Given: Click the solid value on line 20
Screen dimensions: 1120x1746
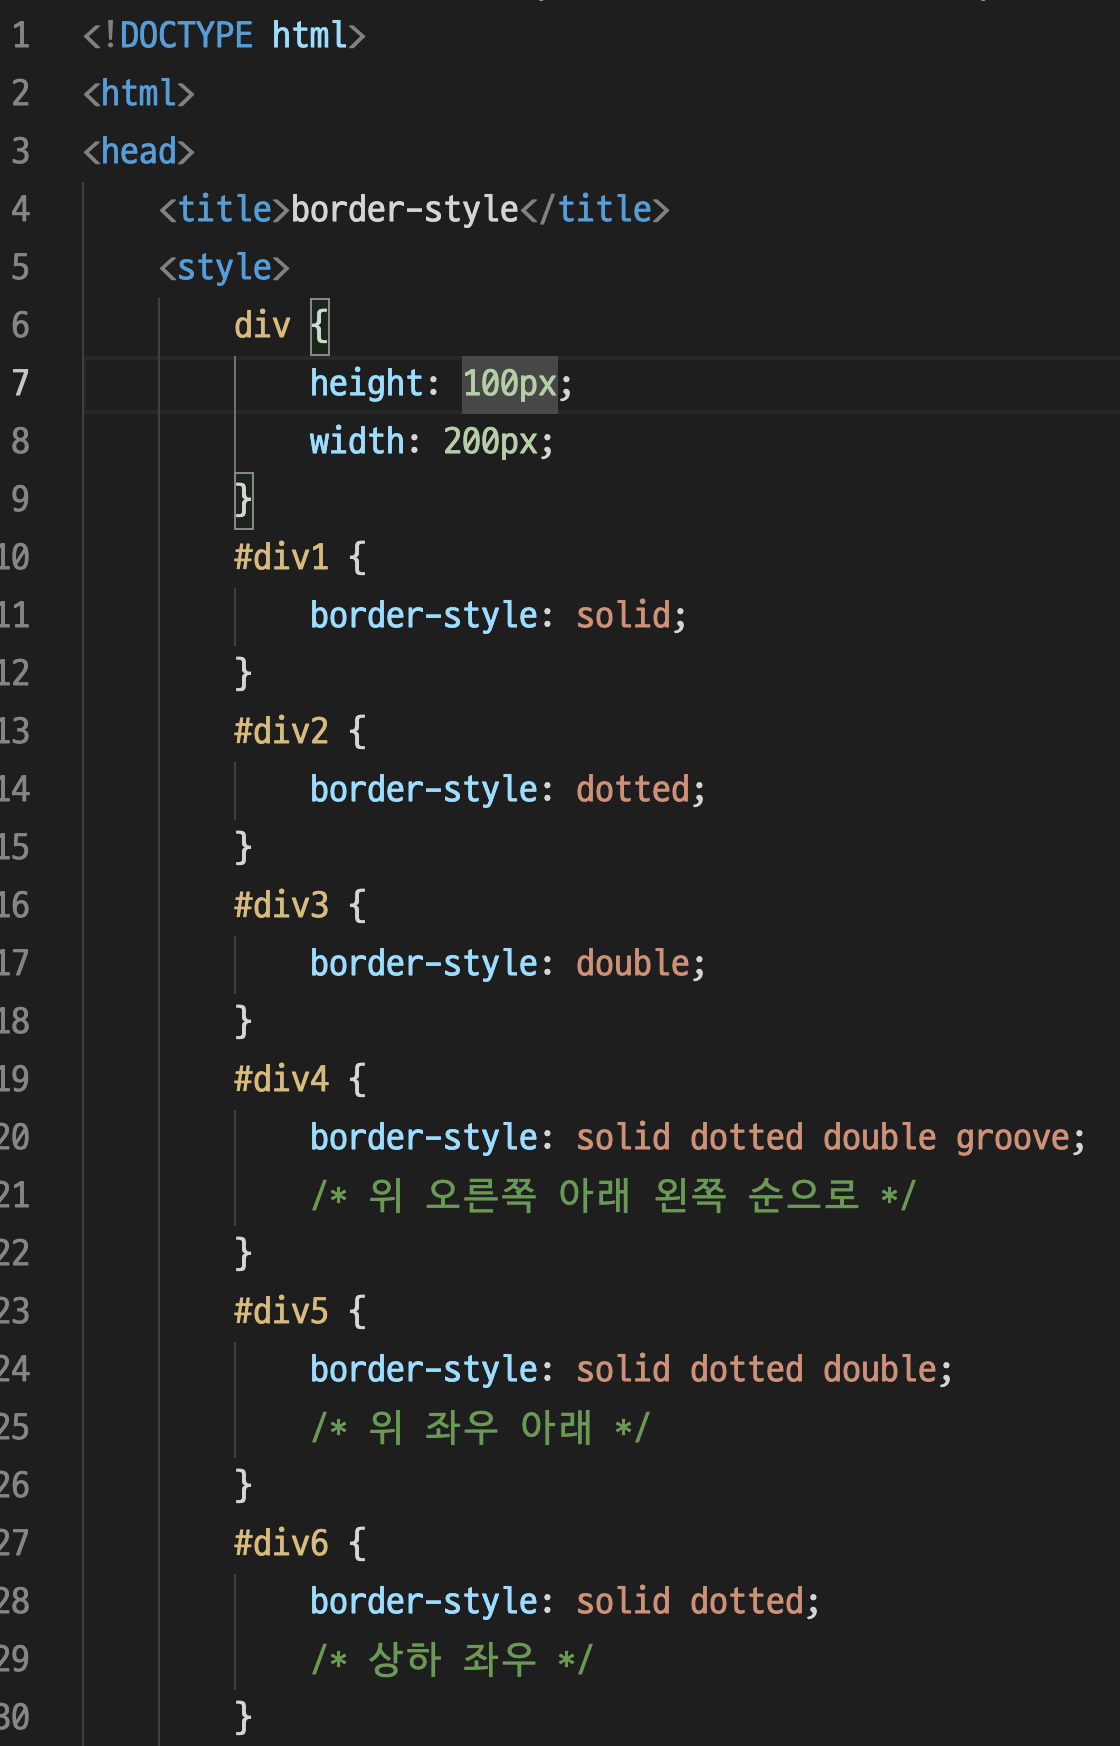Looking at the screenshot, I should pyautogui.click(x=623, y=1138).
